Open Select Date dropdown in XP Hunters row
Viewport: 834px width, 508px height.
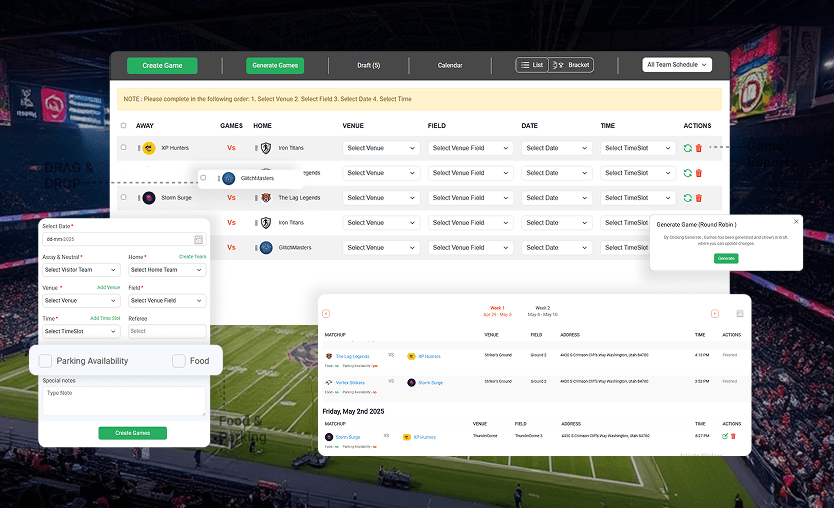(x=557, y=148)
